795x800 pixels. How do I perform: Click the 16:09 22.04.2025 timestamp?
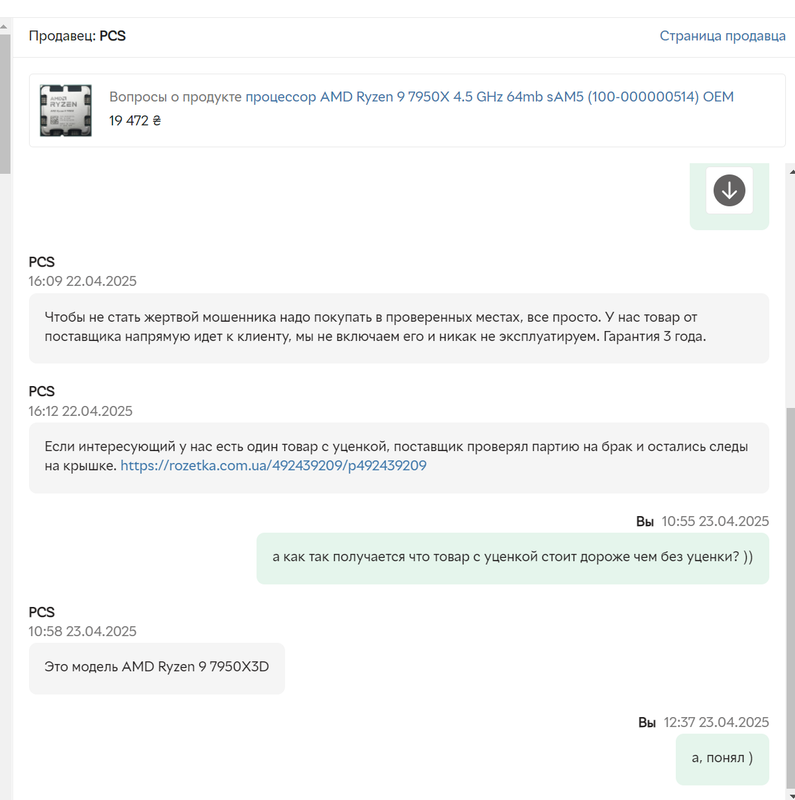[x=82, y=281]
